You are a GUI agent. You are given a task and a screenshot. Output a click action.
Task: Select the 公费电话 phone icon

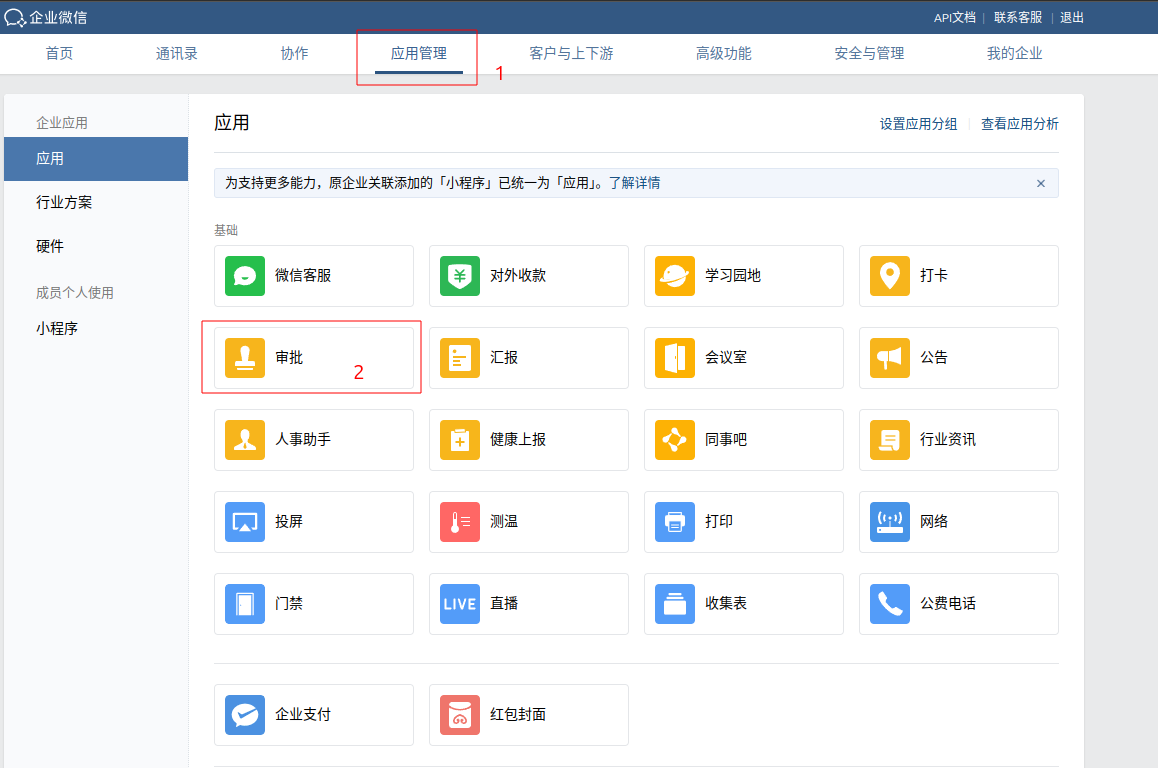890,604
